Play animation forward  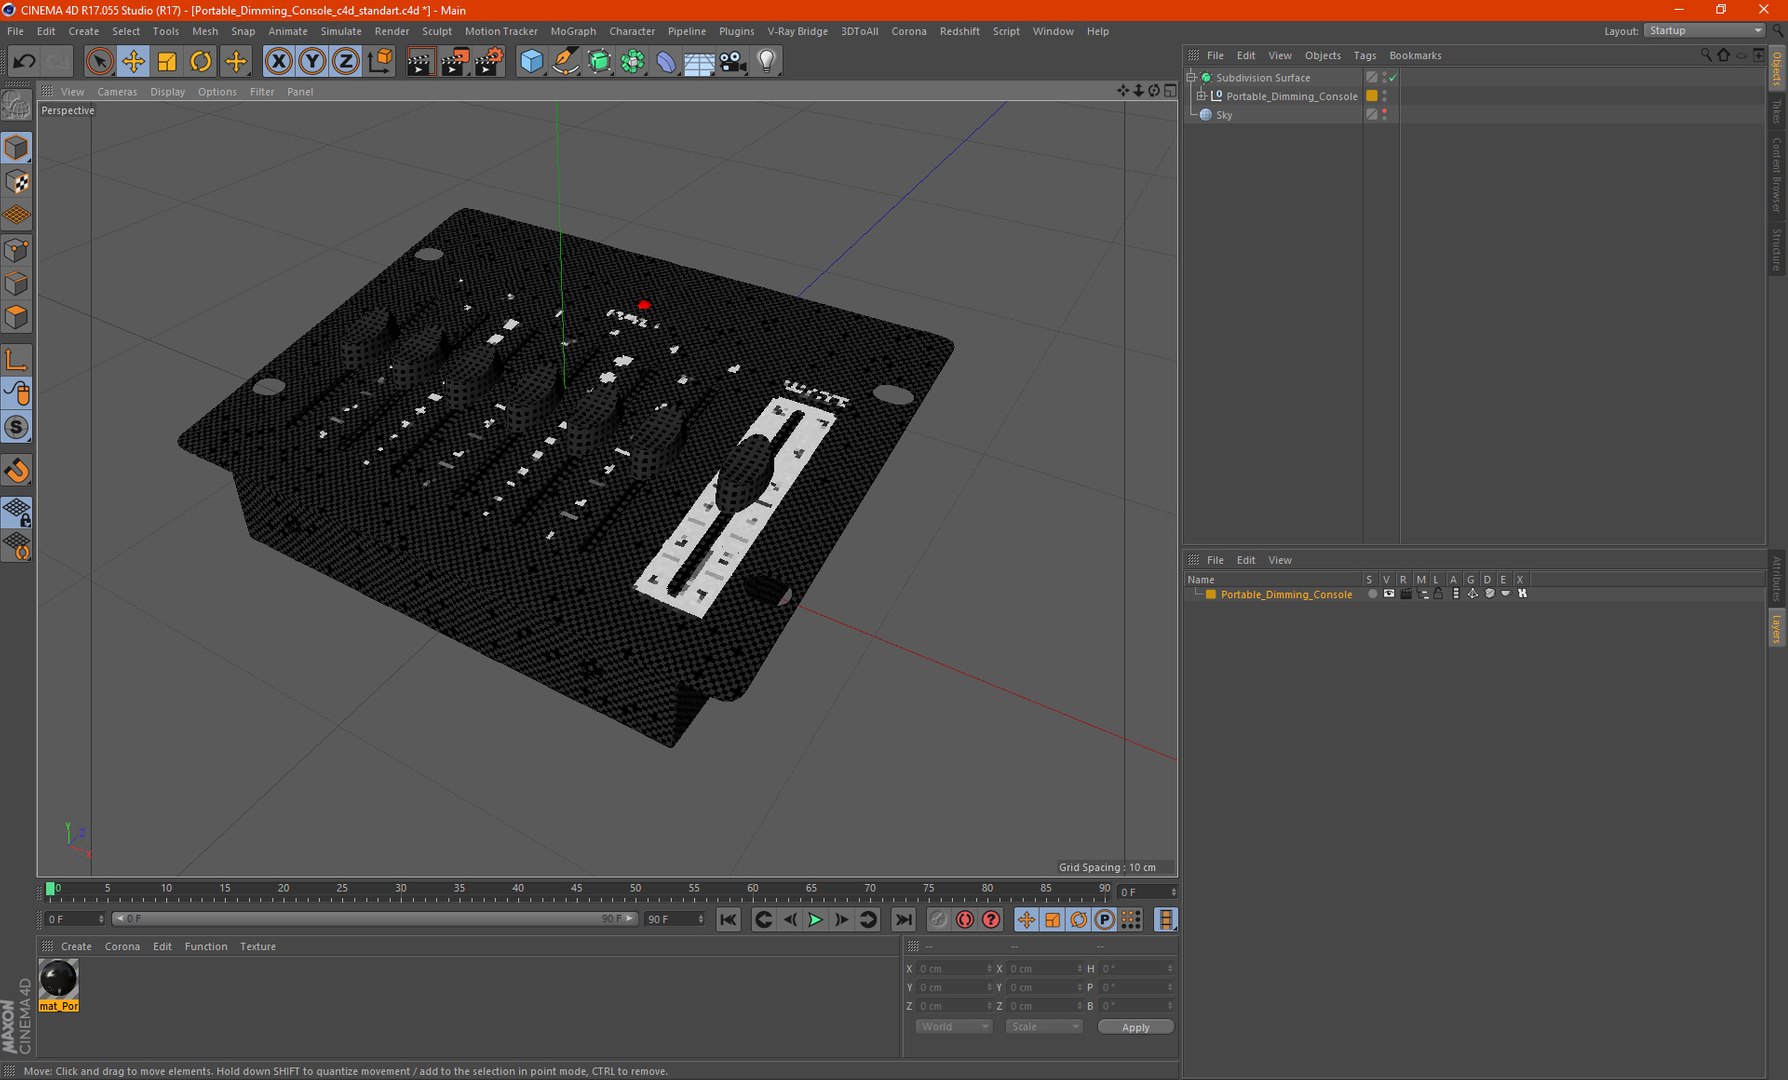click(x=815, y=920)
